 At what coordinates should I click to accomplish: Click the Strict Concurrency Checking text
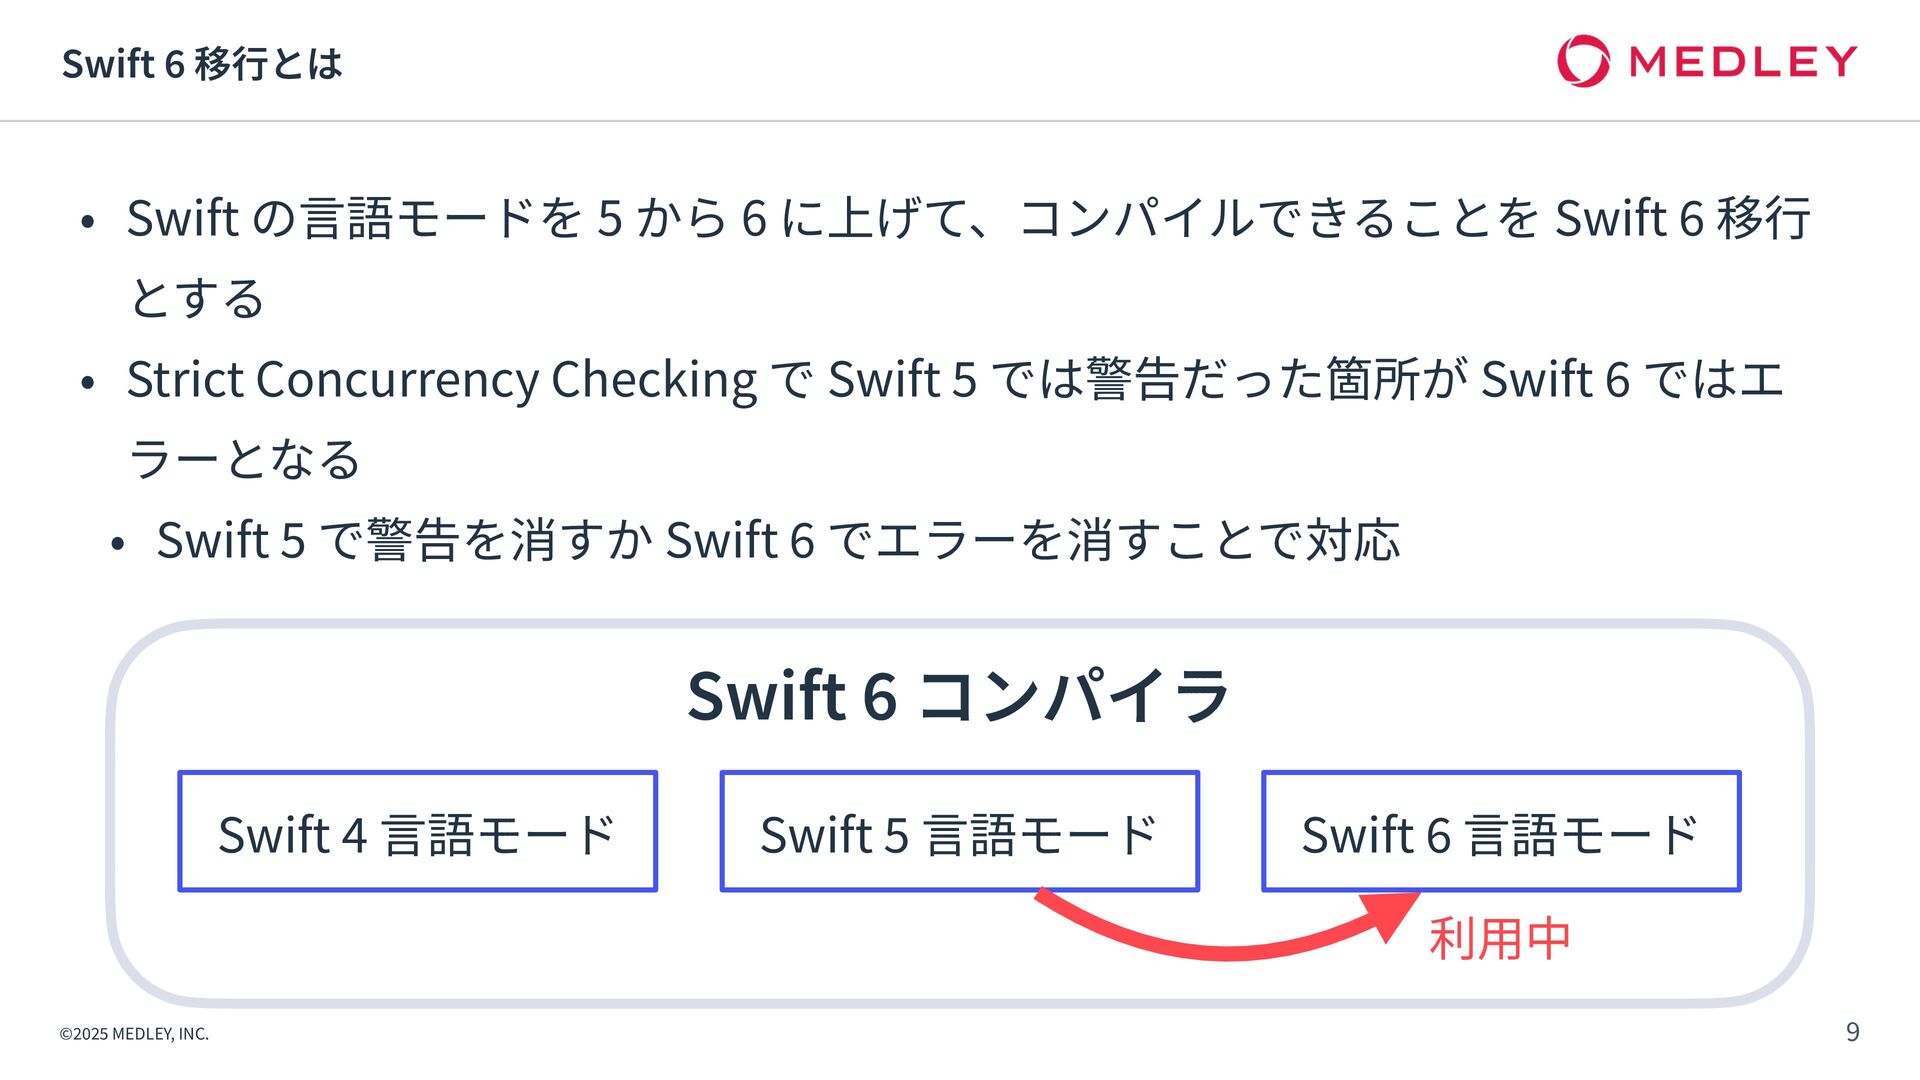coord(442,380)
